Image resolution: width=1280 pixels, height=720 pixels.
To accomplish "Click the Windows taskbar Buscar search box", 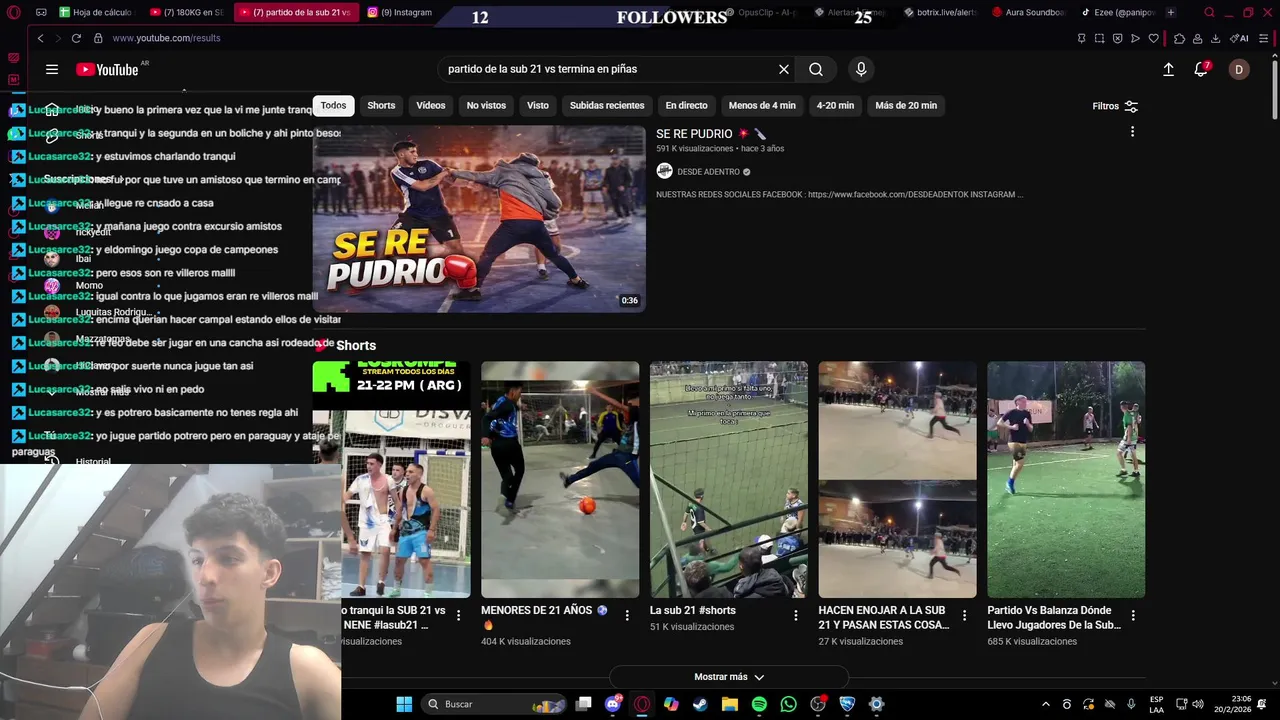I will click(x=493, y=704).
